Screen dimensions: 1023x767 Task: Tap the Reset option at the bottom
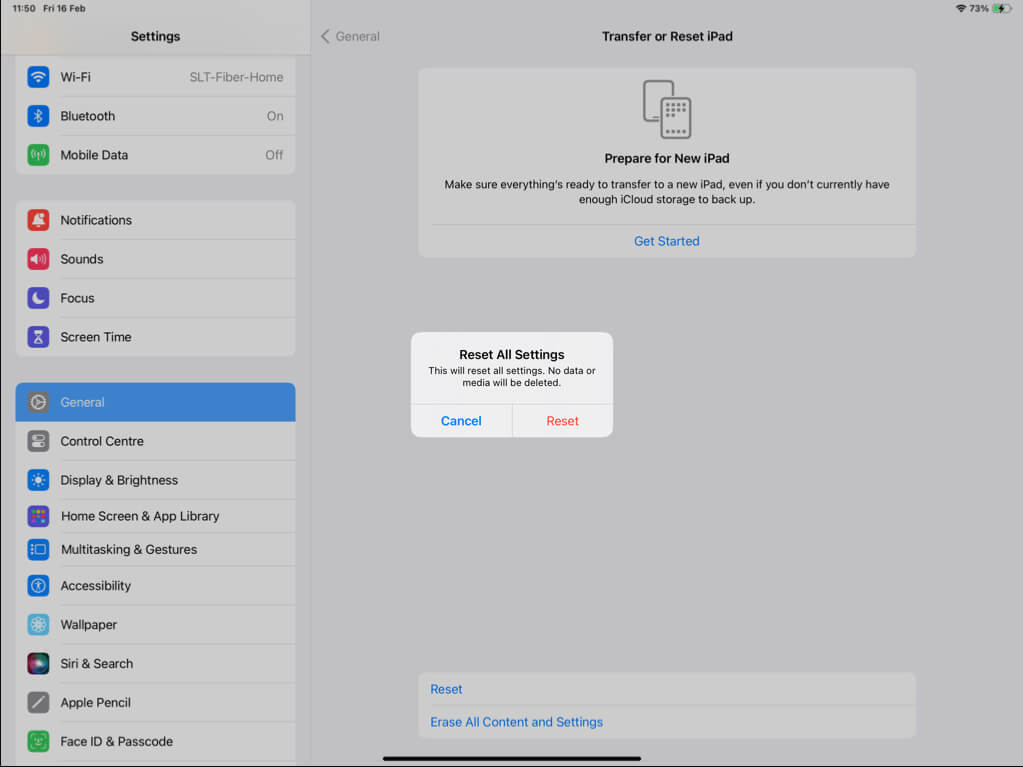tap(667, 689)
